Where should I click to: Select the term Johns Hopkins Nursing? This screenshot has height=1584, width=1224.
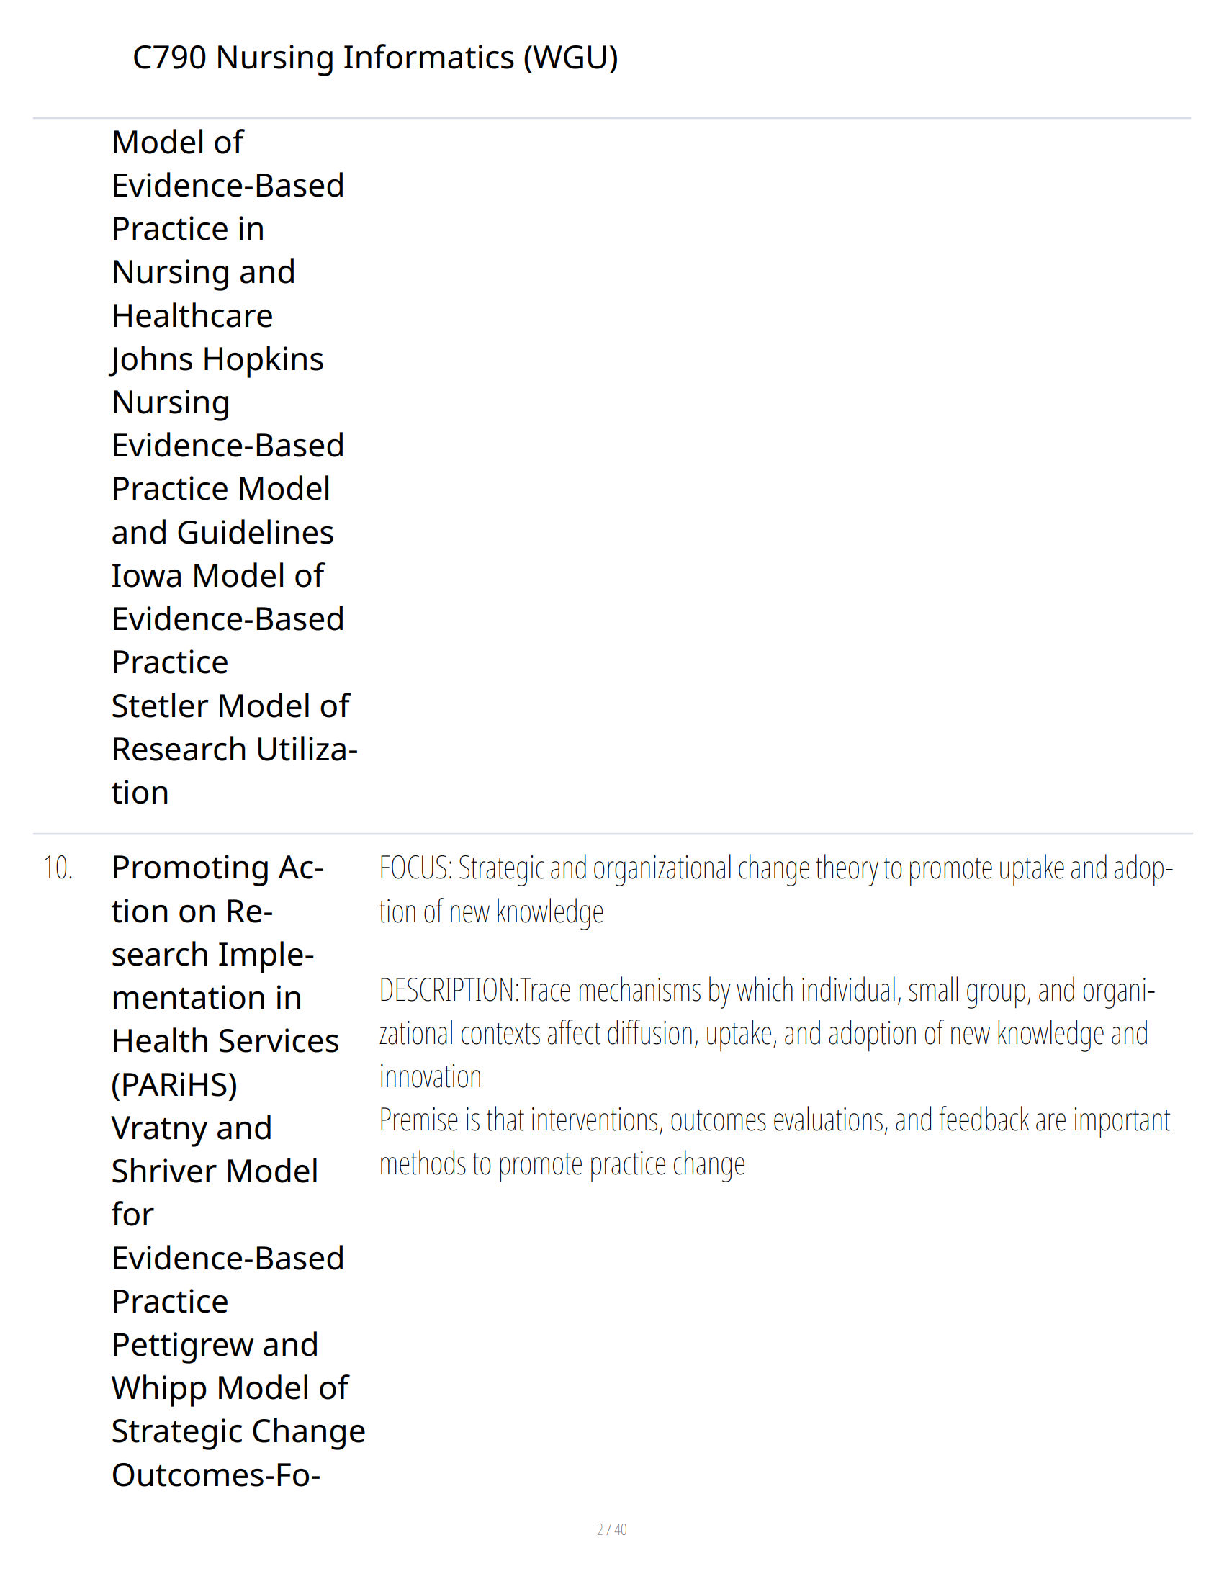(217, 380)
